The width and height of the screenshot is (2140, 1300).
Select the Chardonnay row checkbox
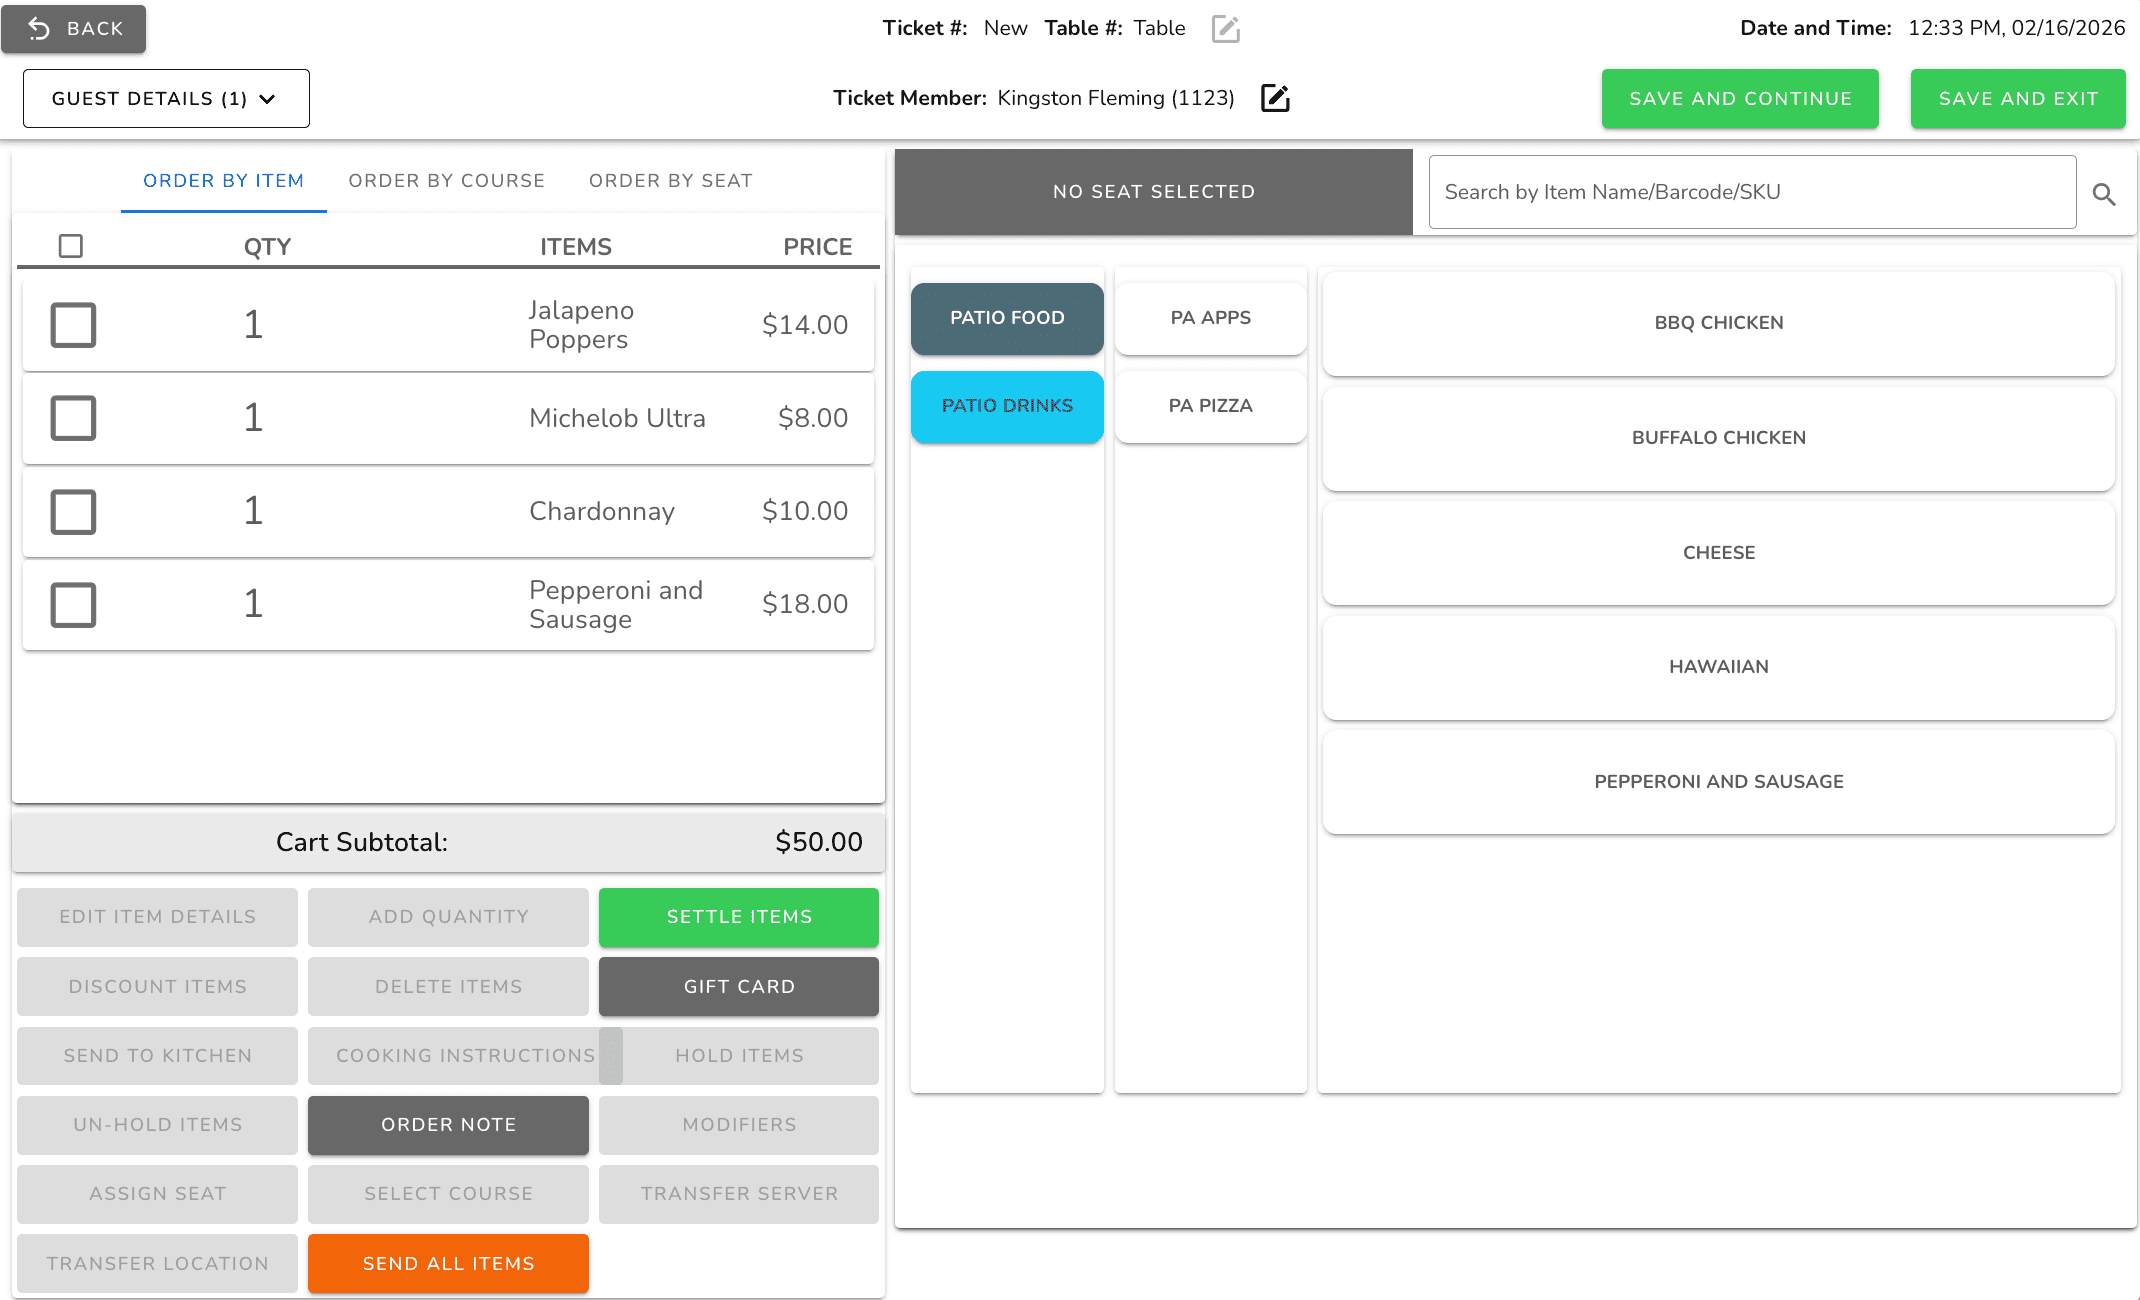pyautogui.click(x=73, y=511)
